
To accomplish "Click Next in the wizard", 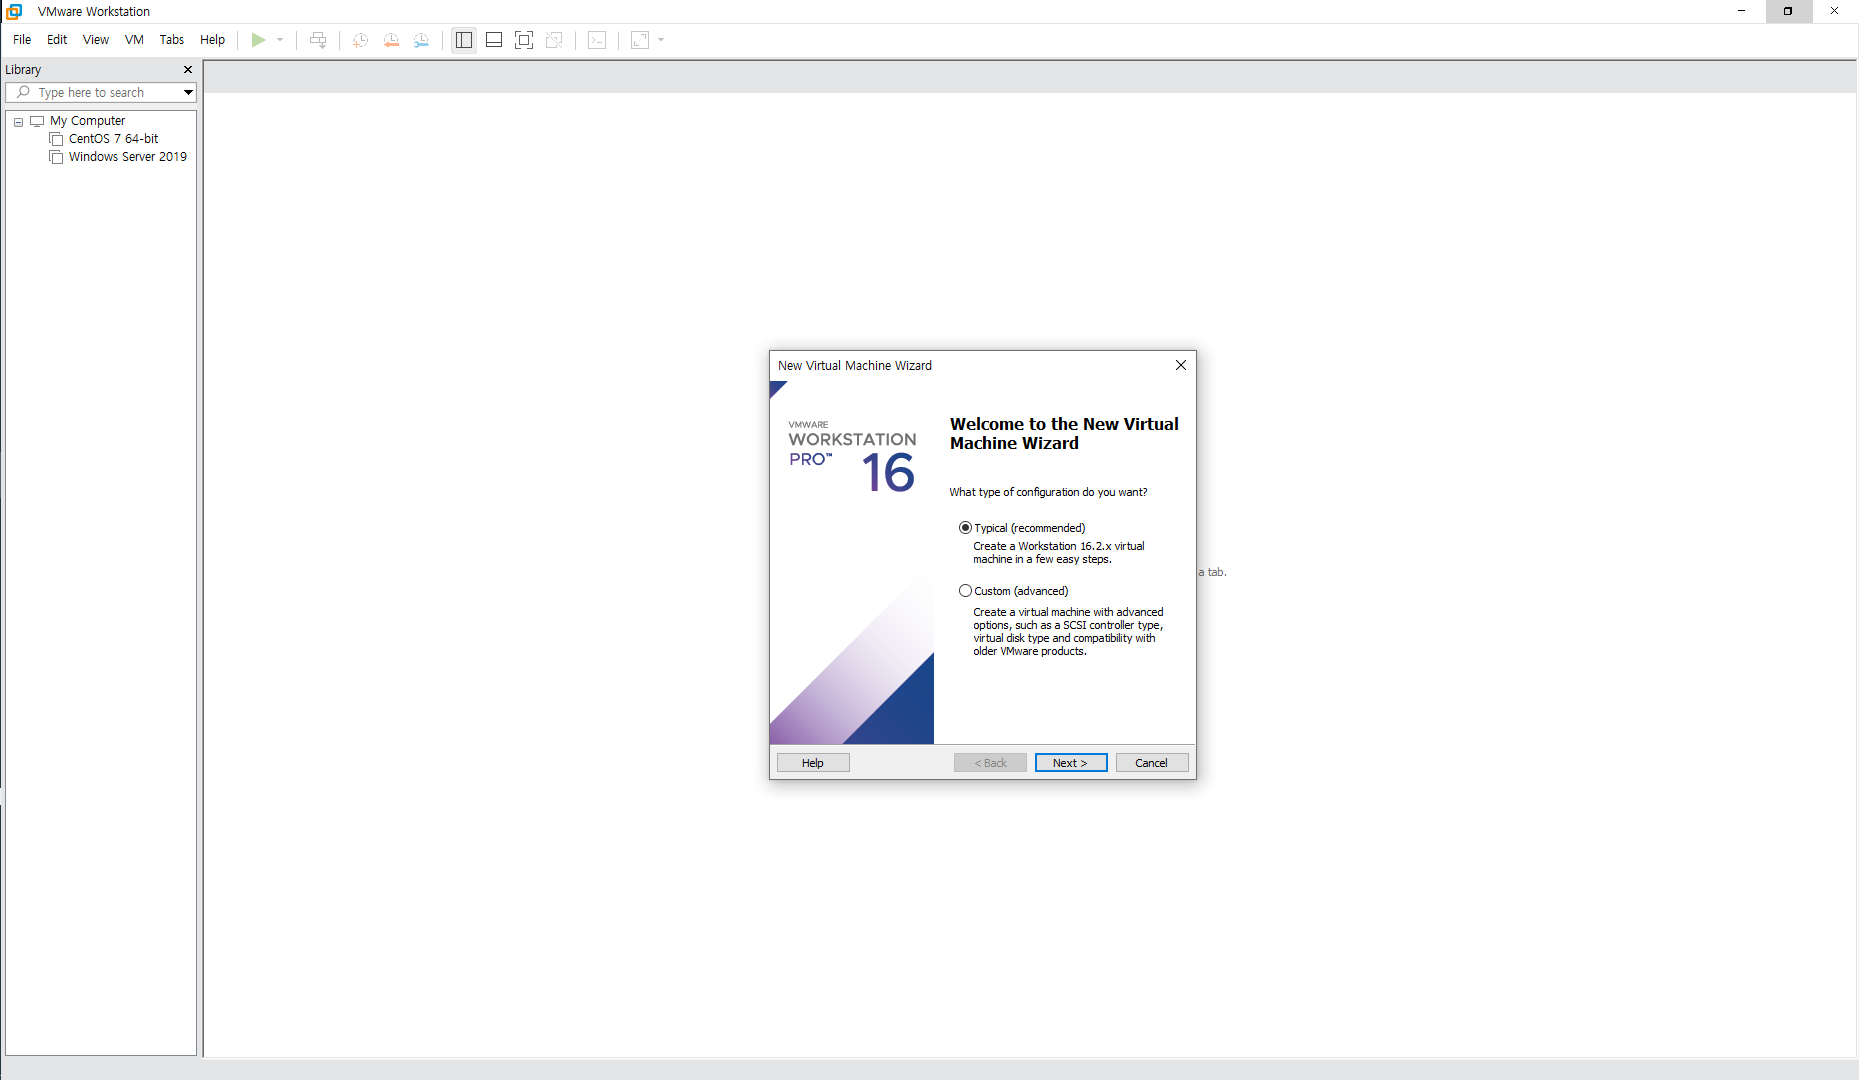I will [x=1071, y=763].
